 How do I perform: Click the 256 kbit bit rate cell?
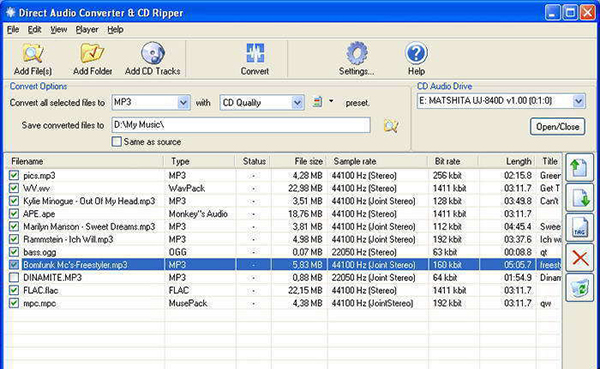tap(447, 175)
